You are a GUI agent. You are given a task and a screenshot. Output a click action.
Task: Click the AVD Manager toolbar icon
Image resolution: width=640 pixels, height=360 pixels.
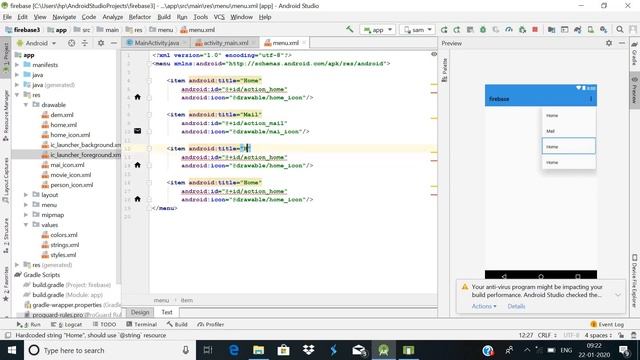[591, 30]
